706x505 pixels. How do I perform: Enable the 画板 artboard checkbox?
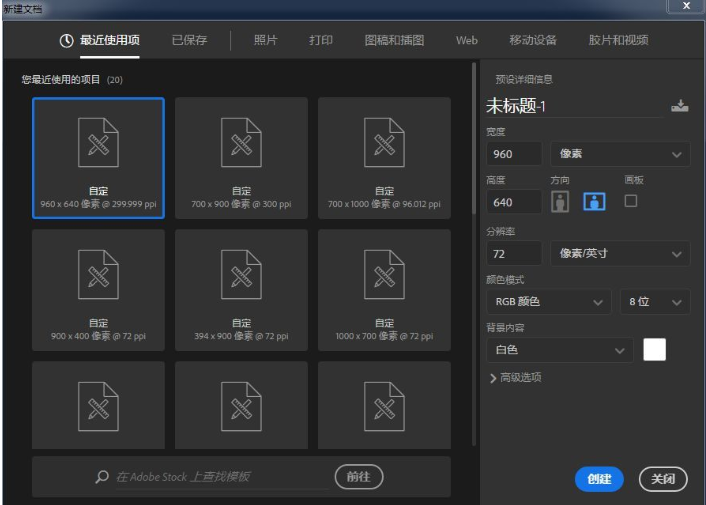(x=631, y=200)
